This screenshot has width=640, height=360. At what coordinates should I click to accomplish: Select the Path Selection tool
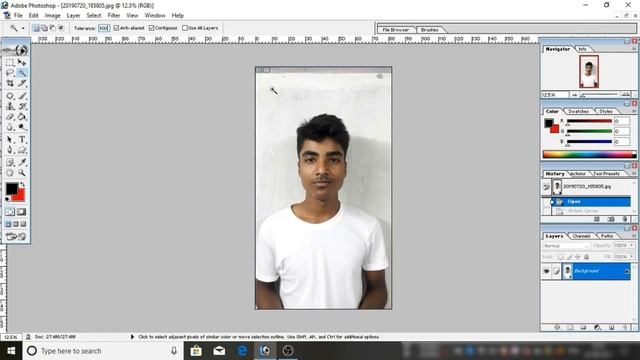click(x=10, y=140)
